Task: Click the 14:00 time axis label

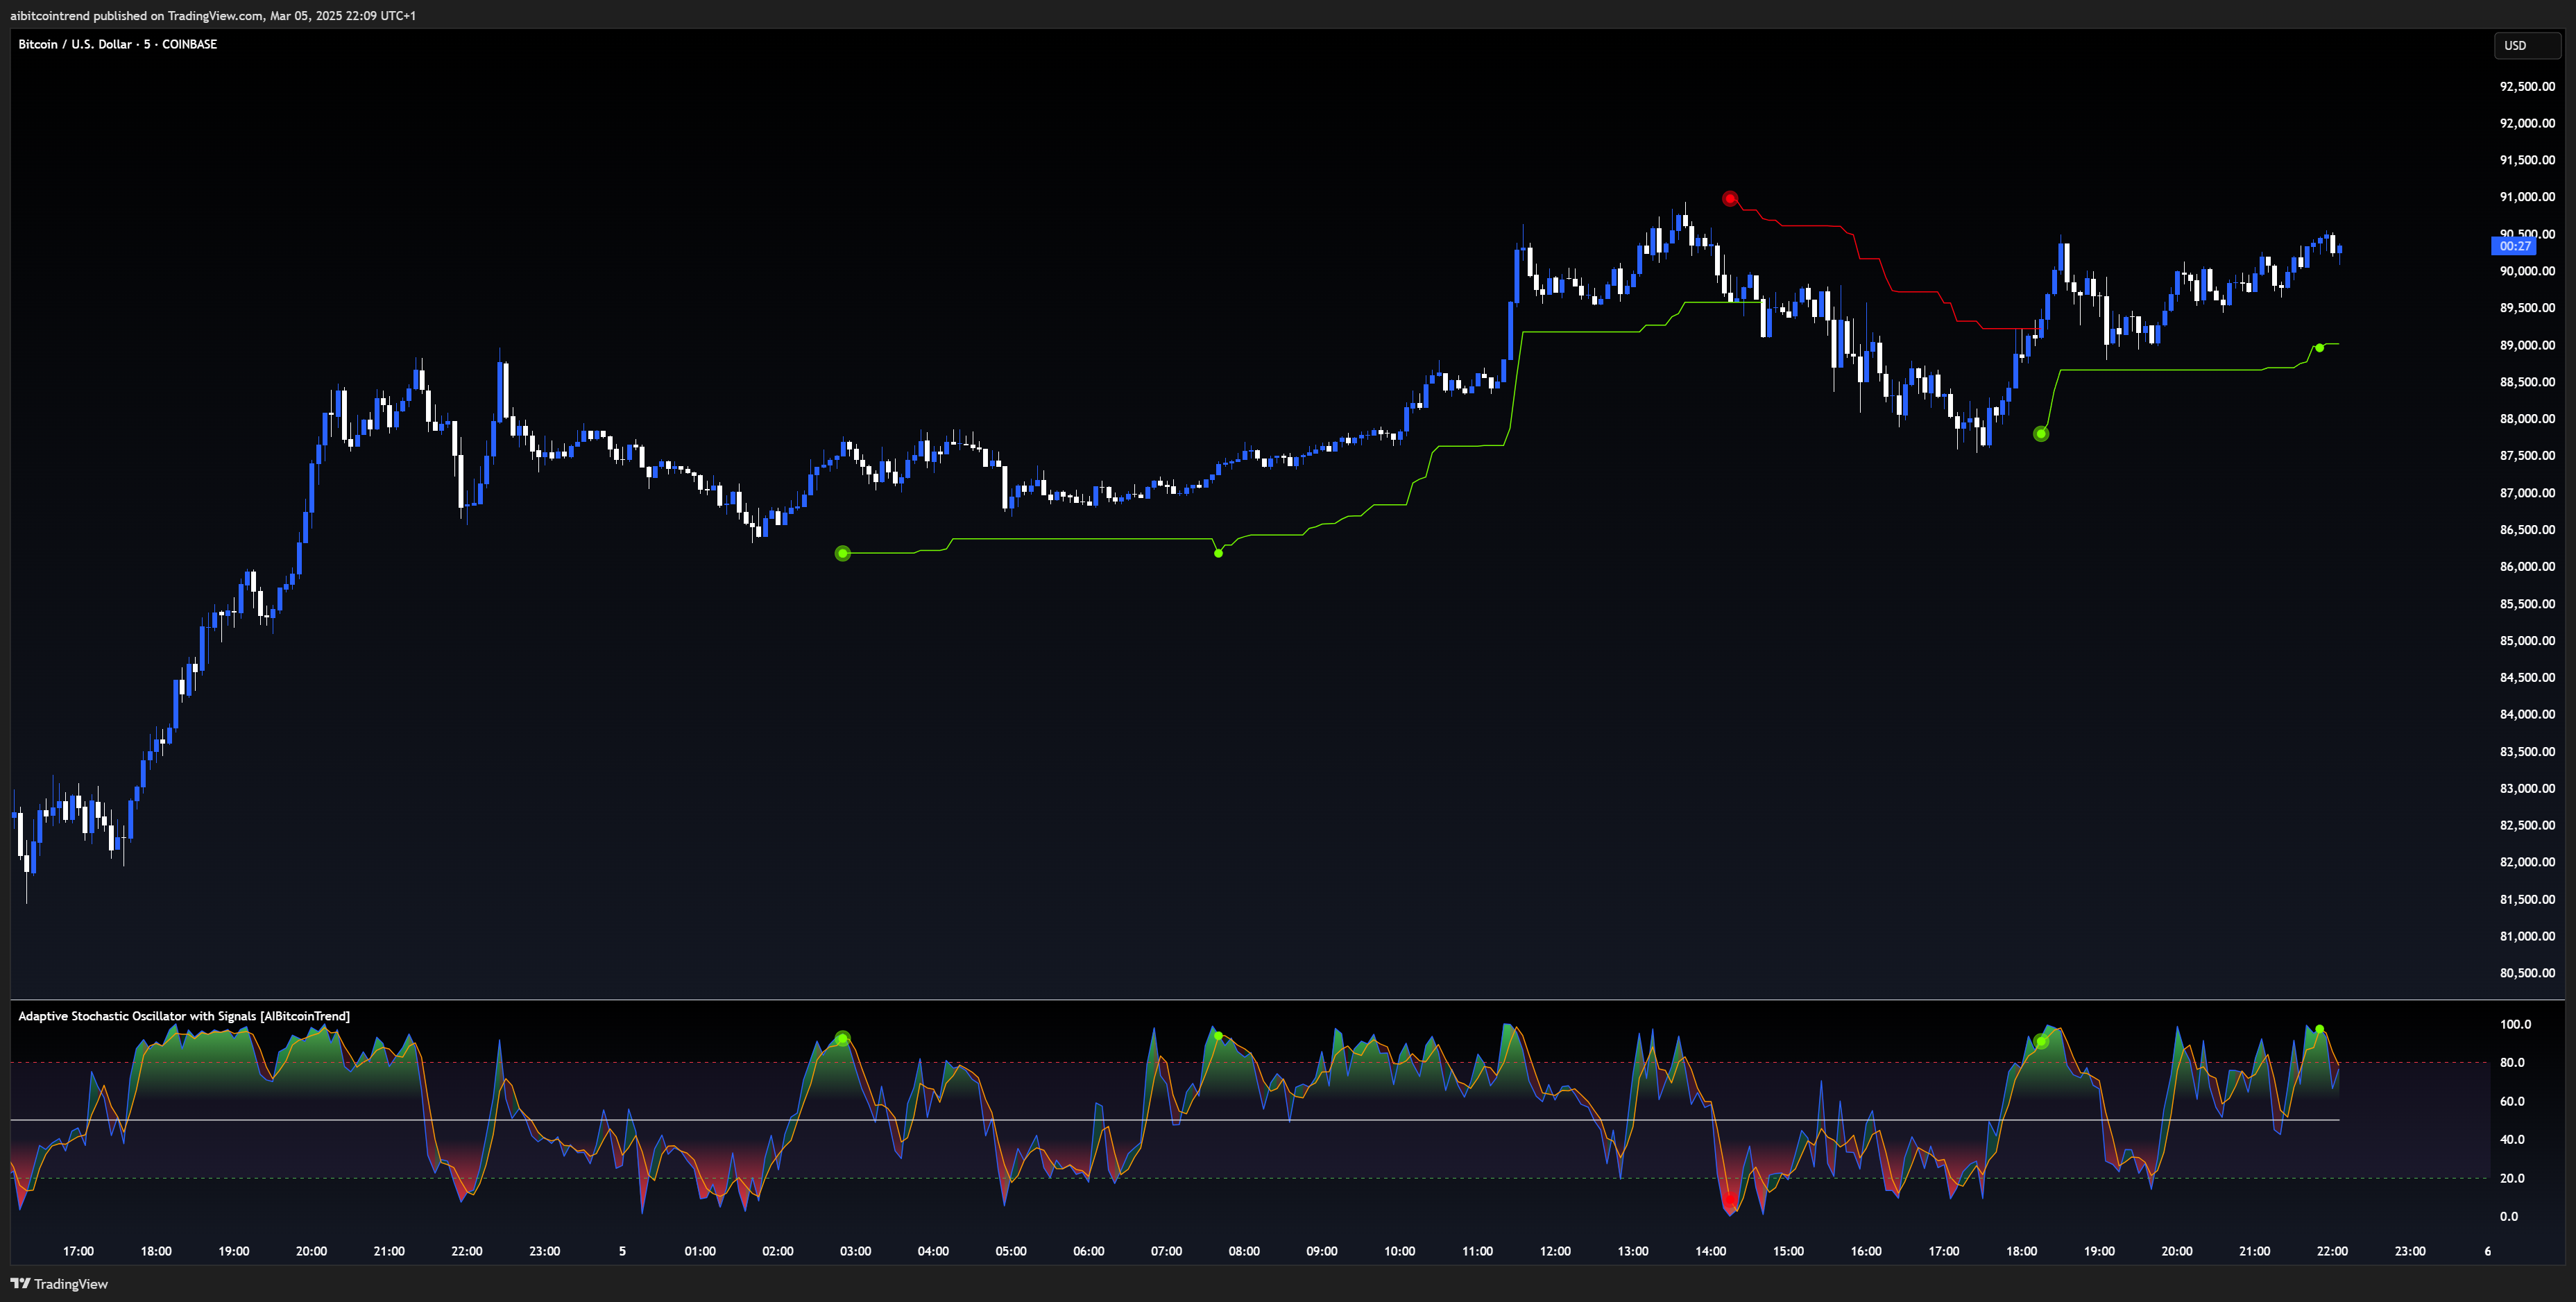Action: (x=1710, y=1251)
